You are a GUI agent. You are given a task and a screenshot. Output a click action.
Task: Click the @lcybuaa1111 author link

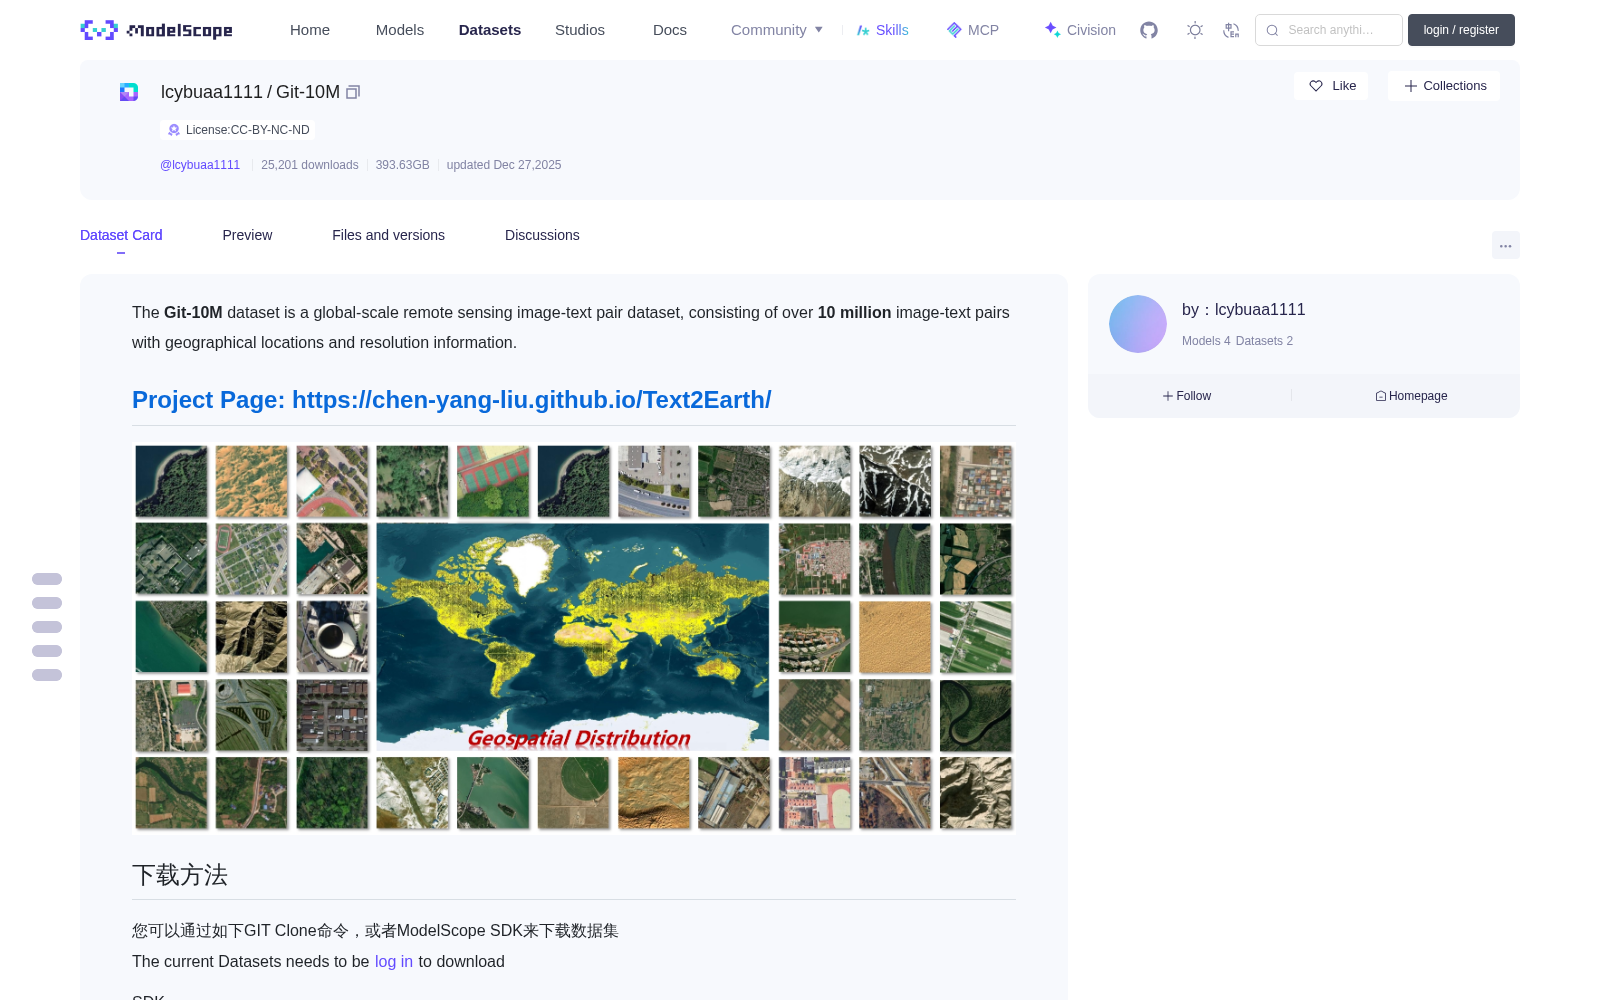(200, 165)
